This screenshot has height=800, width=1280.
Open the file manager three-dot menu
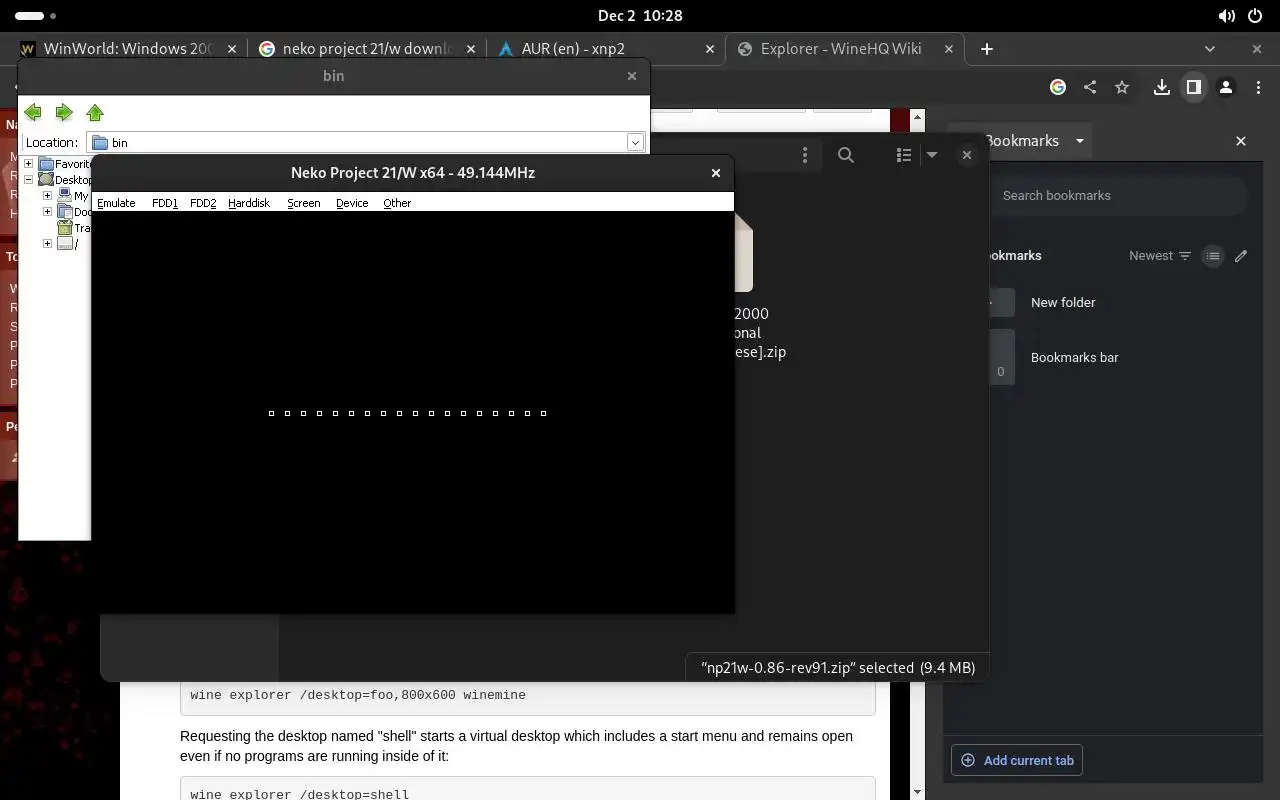coord(805,155)
